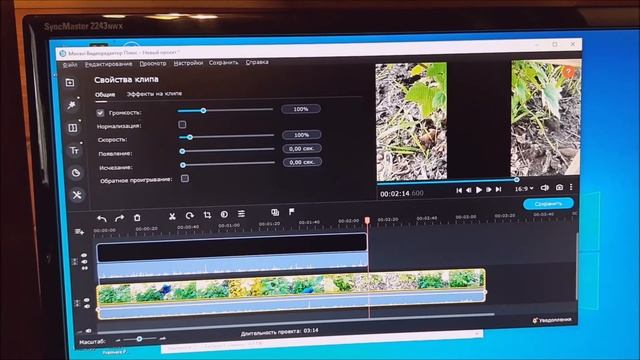
Task: Rotate the selected clip
Action: click(x=189, y=216)
